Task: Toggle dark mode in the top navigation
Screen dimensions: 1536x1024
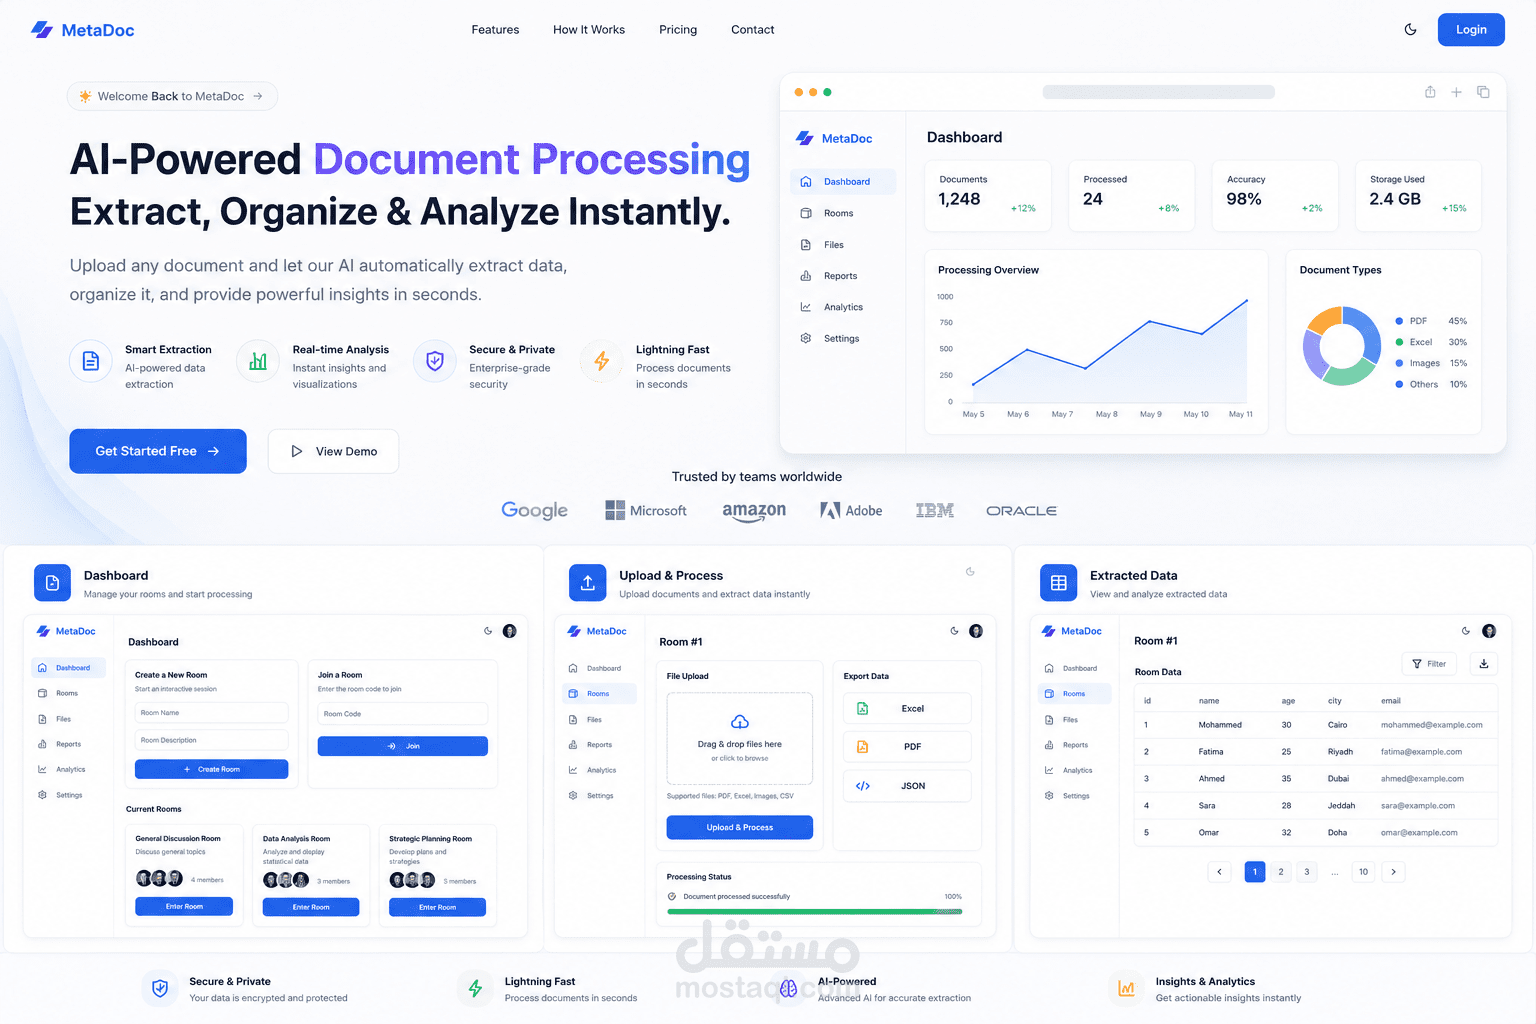Action: click(1410, 30)
